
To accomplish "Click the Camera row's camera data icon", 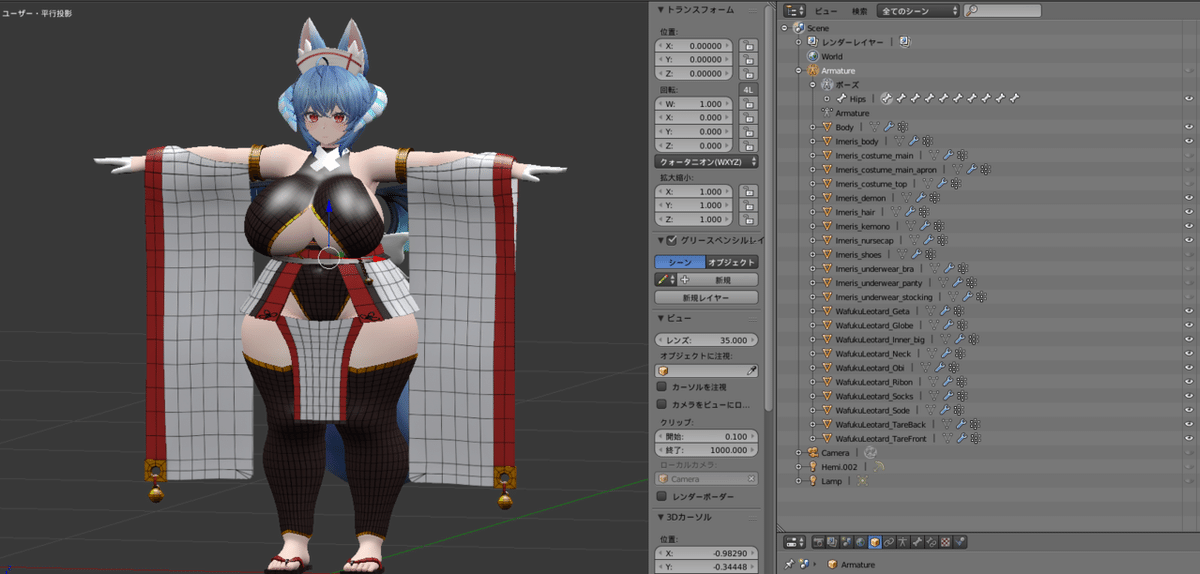I will (870, 453).
